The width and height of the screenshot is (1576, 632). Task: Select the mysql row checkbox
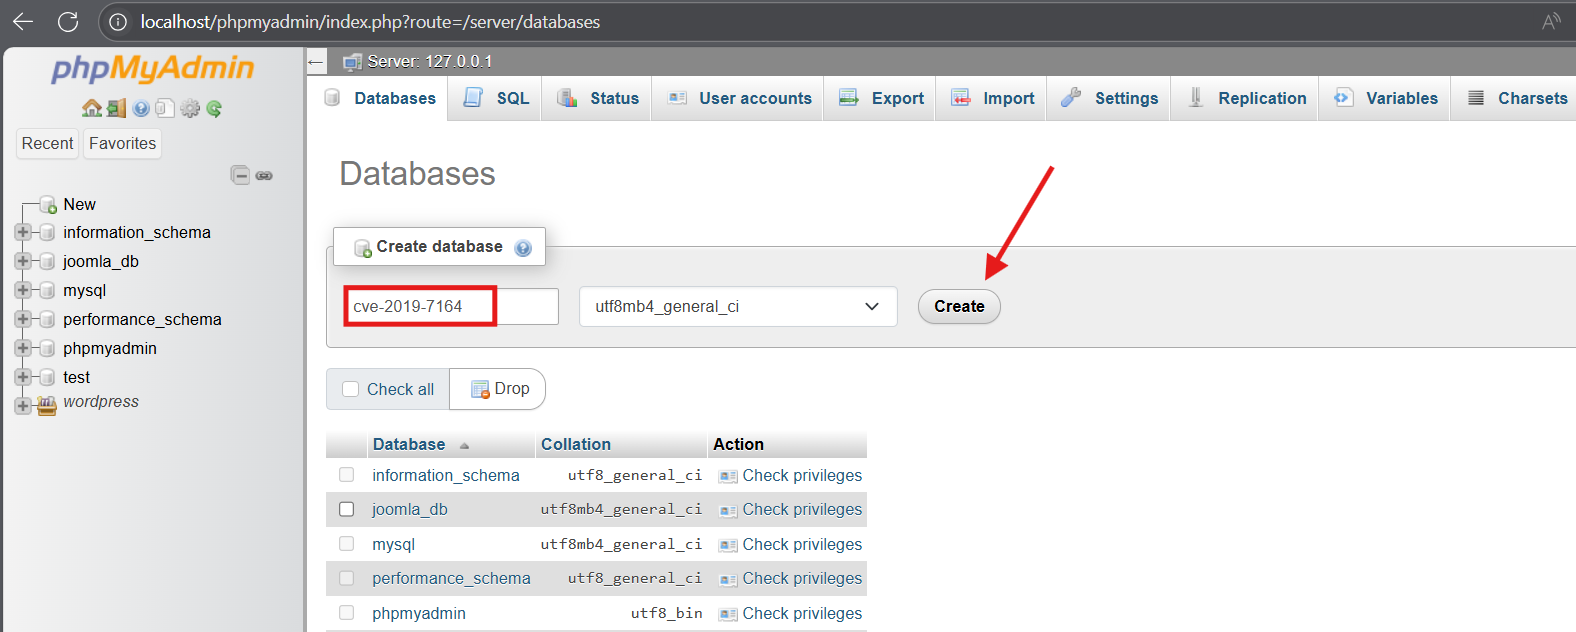coord(347,544)
